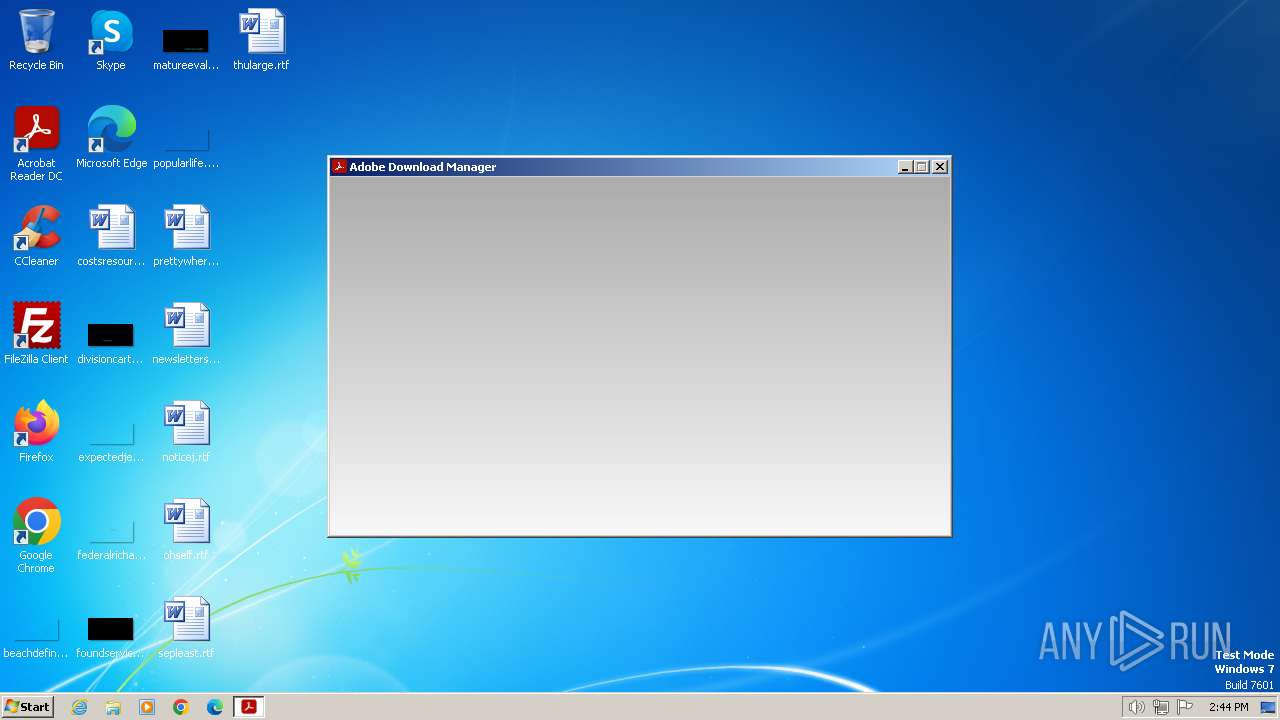
Task: Open Acrobat Reader DC desktop shortcut
Action: [36, 143]
